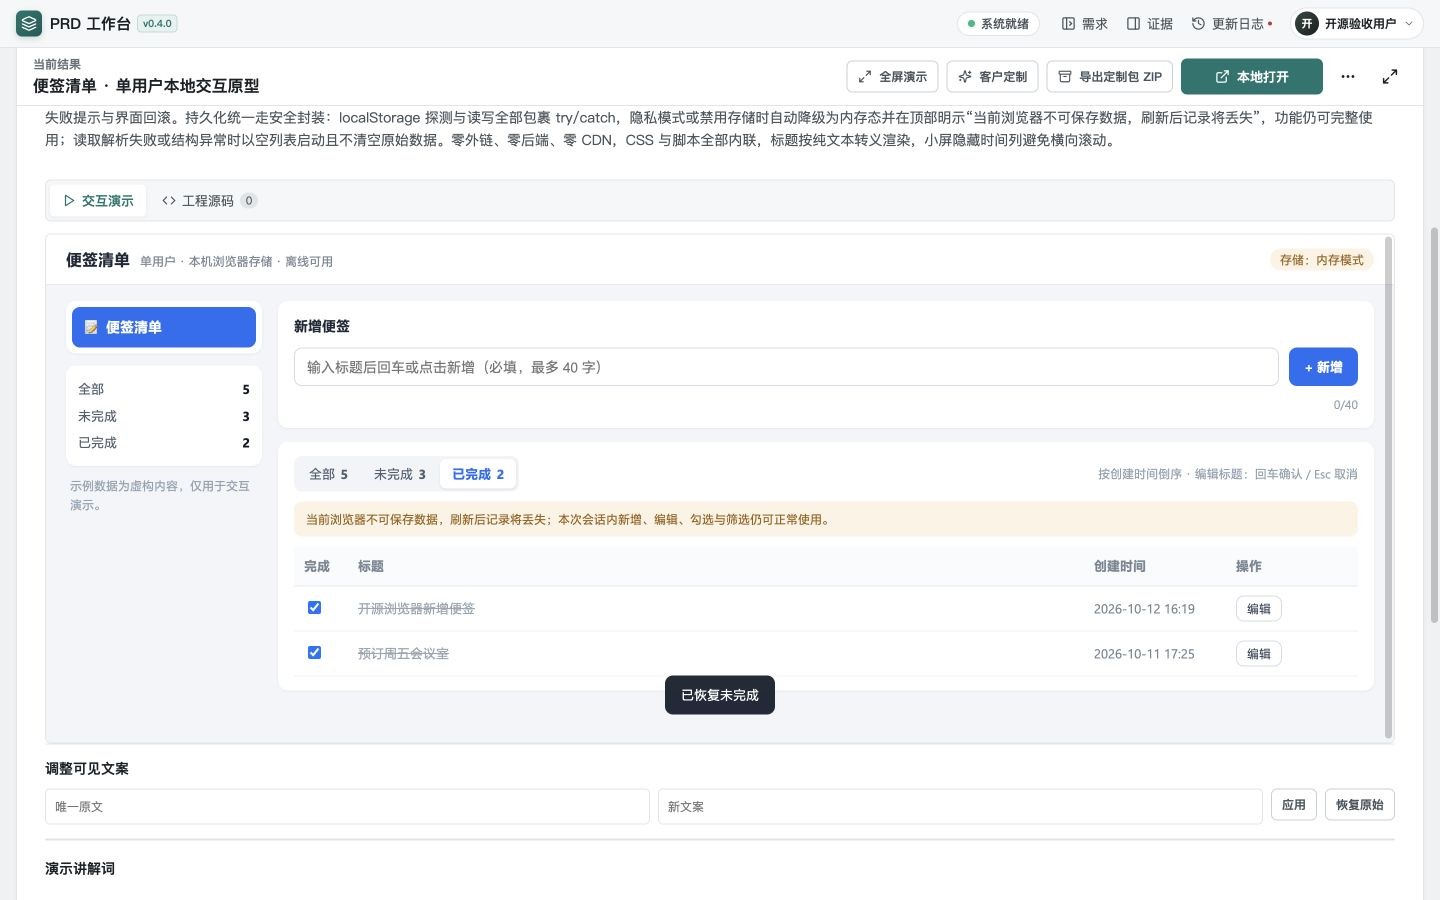Click the user avatar 开
The image size is (1440, 900).
tap(1306, 24)
